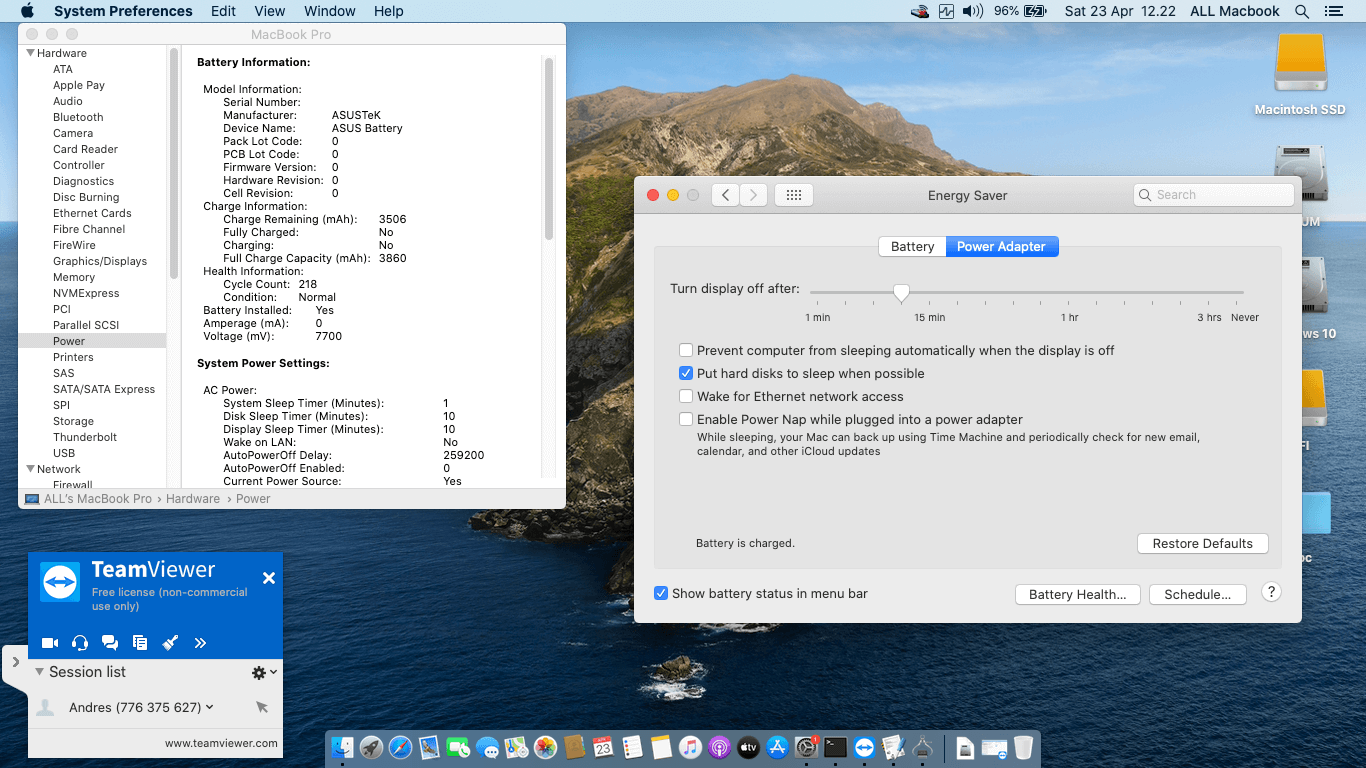Viewport: 1366px width, 768px height.
Task: Open TeamViewer icon in the Dock
Action: pos(865,747)
